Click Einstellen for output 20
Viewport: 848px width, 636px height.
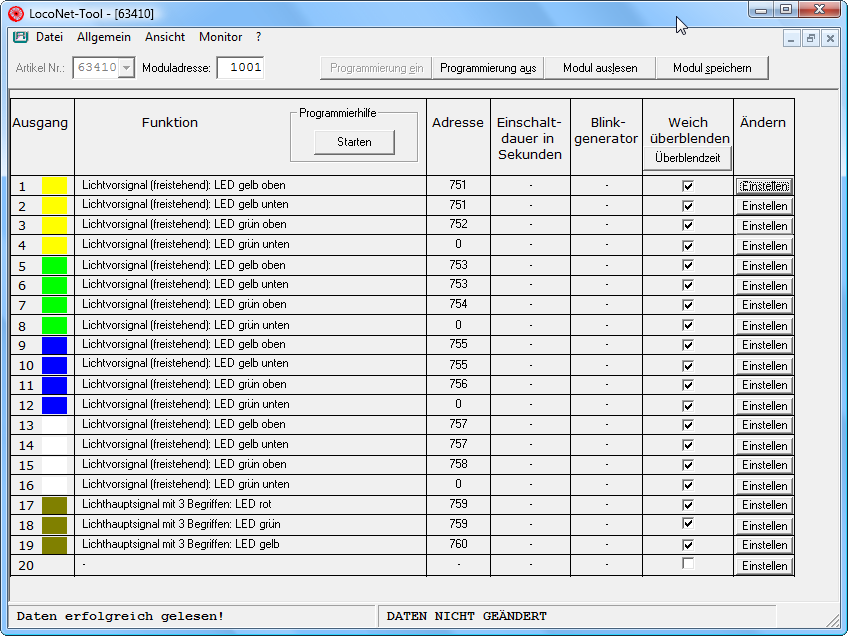(x=764, y=566)
